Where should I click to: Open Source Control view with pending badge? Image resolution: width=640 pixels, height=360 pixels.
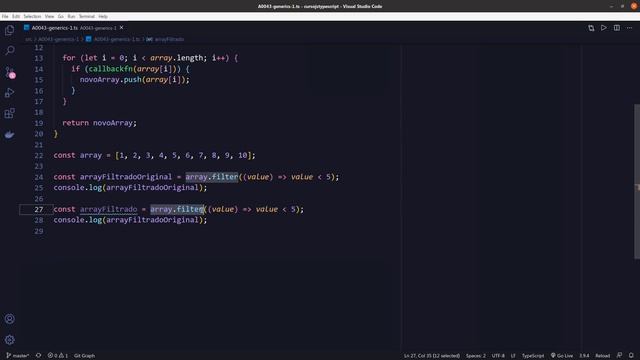coord(10,73)
